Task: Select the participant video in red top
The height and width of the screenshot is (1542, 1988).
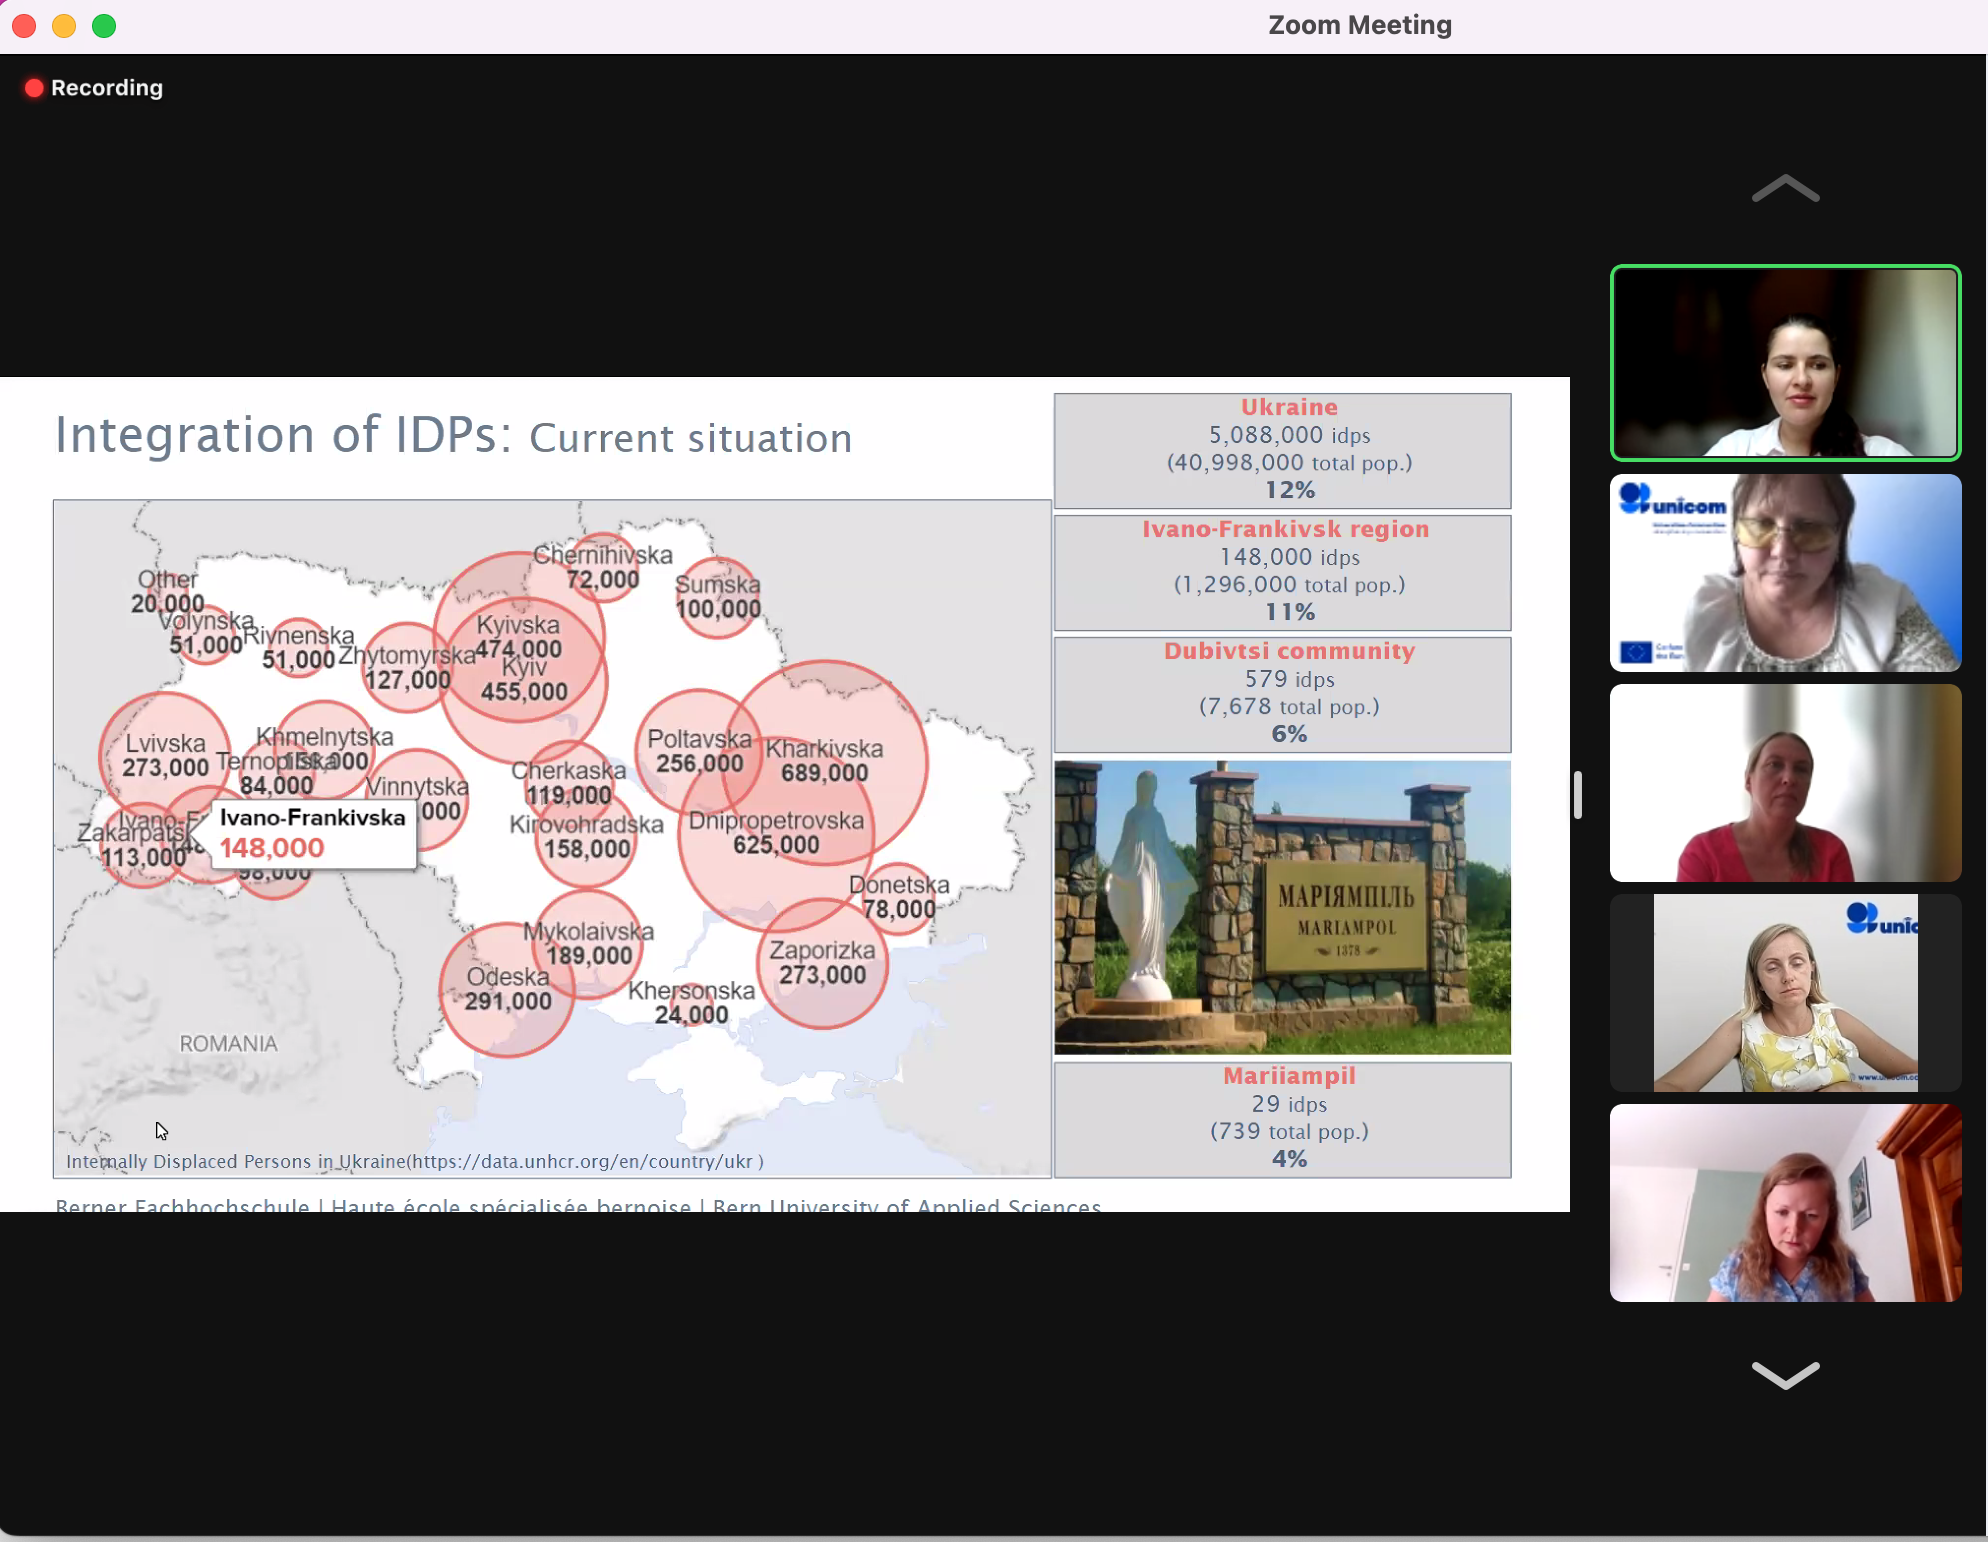Action: pos(1785,783)
